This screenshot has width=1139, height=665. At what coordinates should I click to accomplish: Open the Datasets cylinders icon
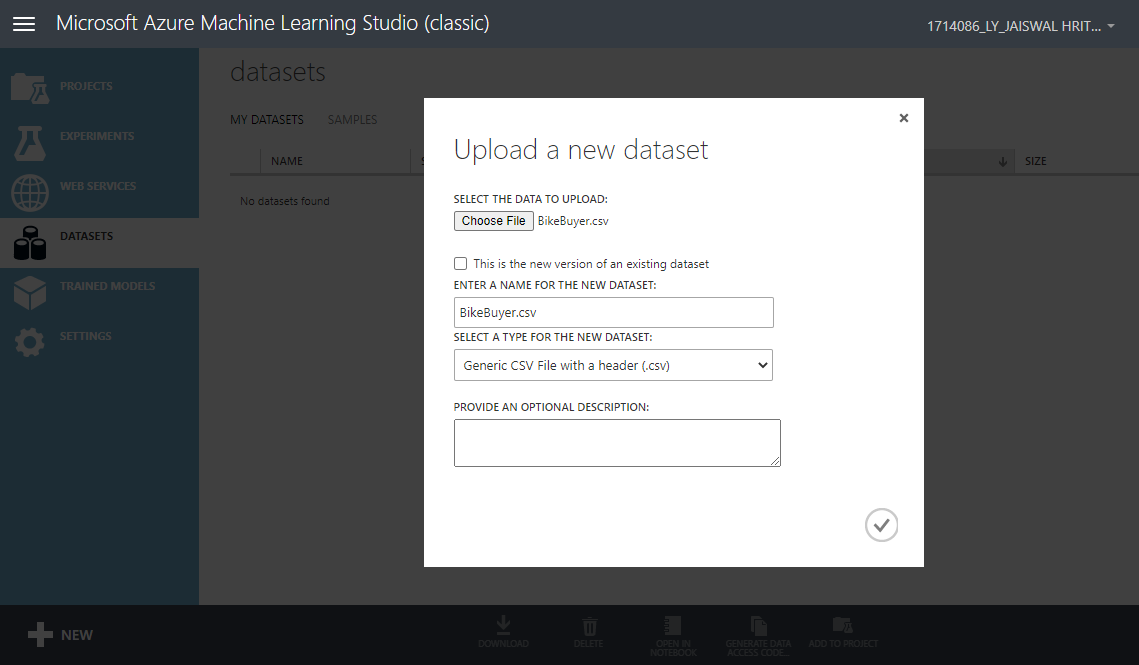pyautogui.click(x=30, y=243)
